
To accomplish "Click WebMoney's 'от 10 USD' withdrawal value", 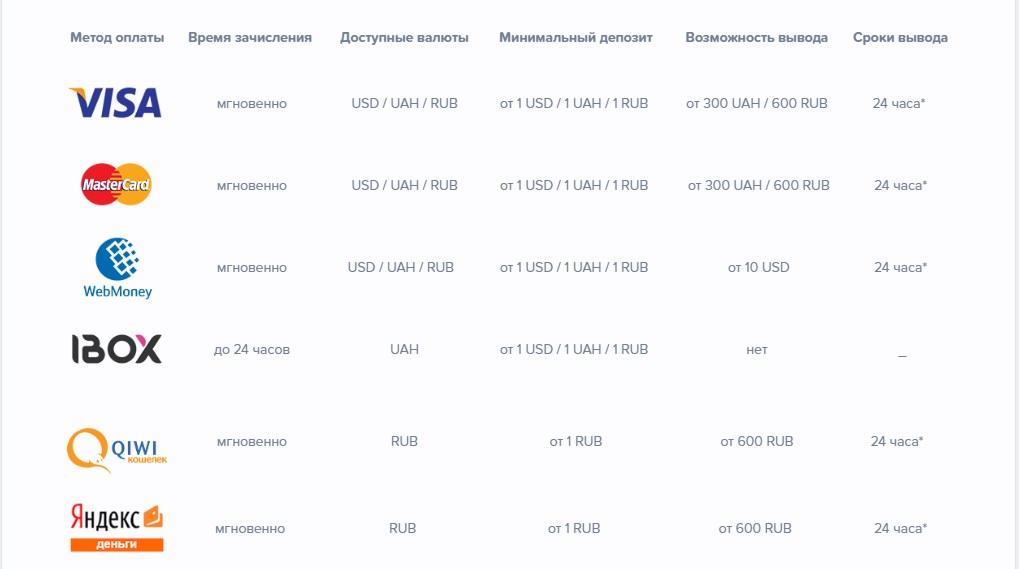I will click(x=758, y=267).
